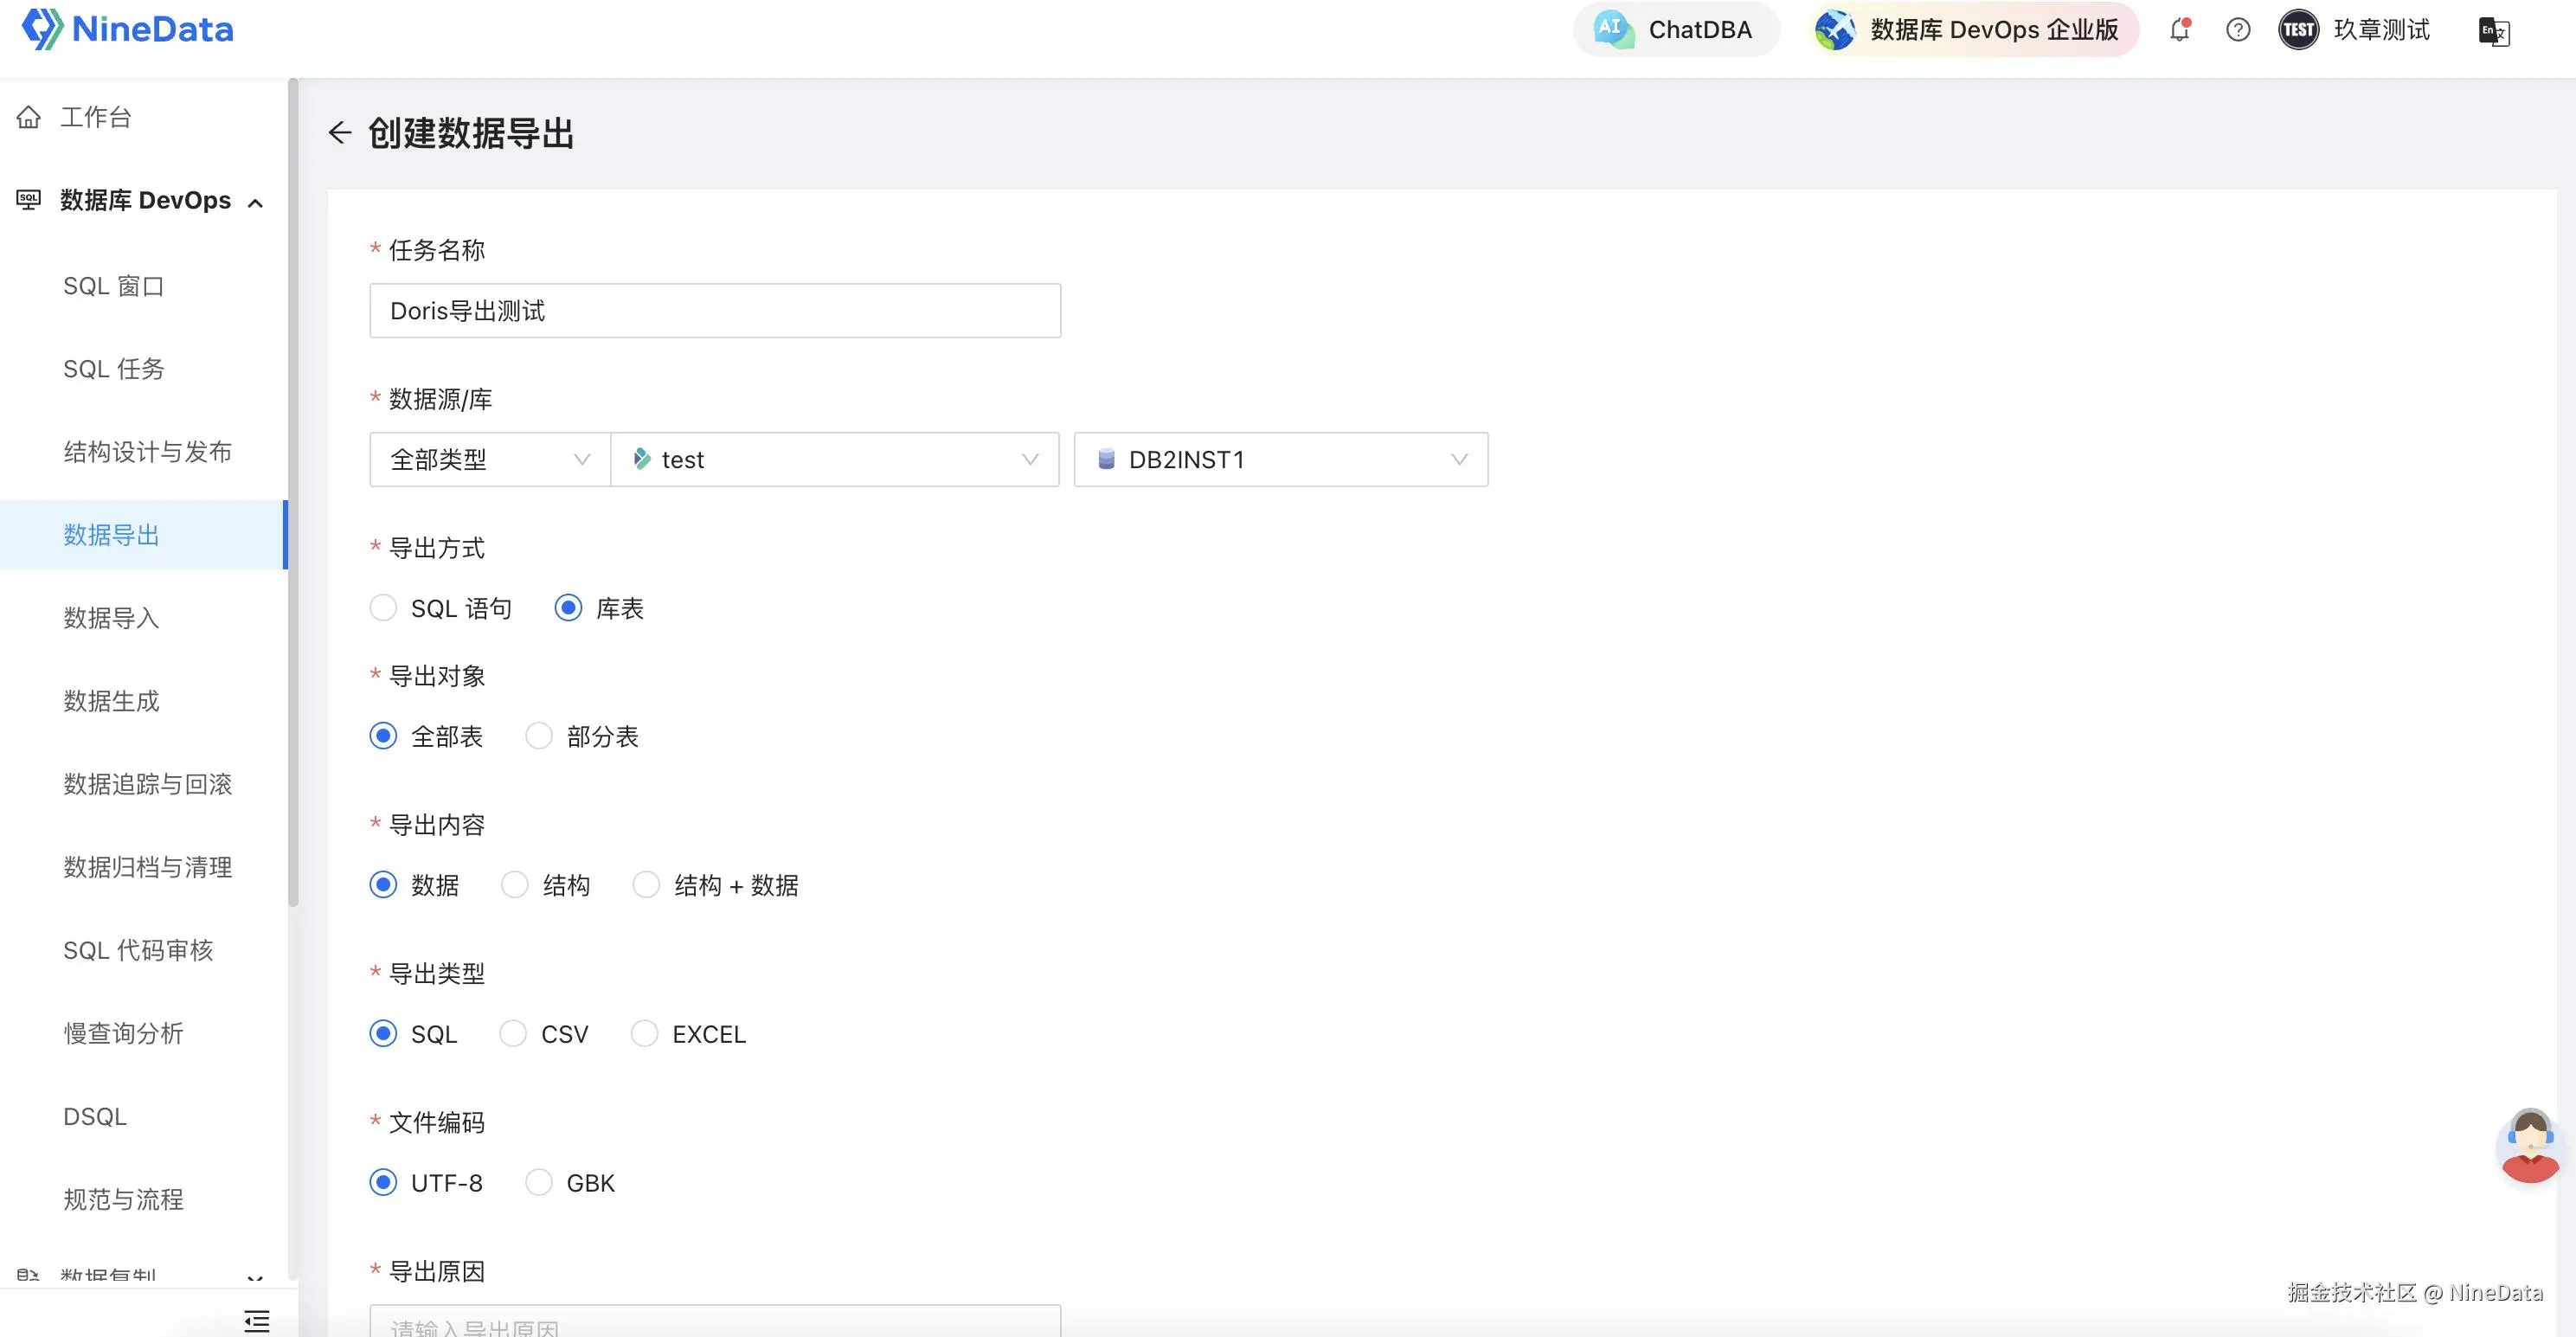The height and width of the screenshot is (1337, 2576).
Task: Open the SQL 窗口 menu item
Action: pos(113,286)
